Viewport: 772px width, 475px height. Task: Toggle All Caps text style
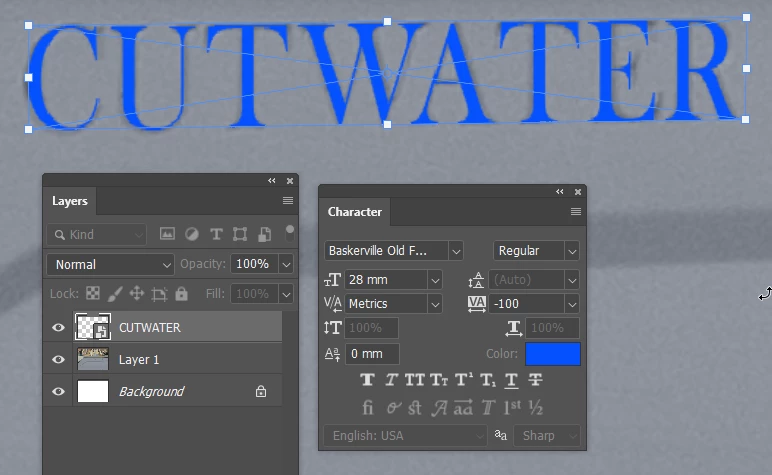click(415, 380)
